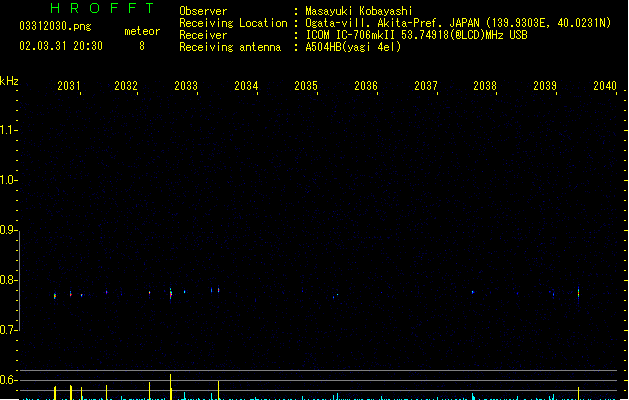Viewport: 629px width, 400px height.
Task: Click the 'meteor' count label
Action: pos(142,31)
